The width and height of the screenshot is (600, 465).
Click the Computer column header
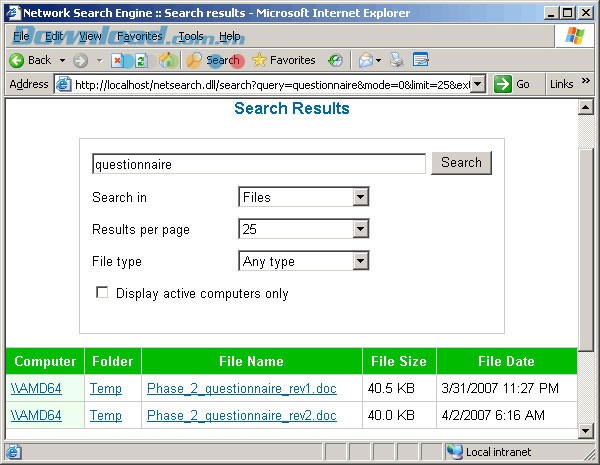(x=45, y=361)
